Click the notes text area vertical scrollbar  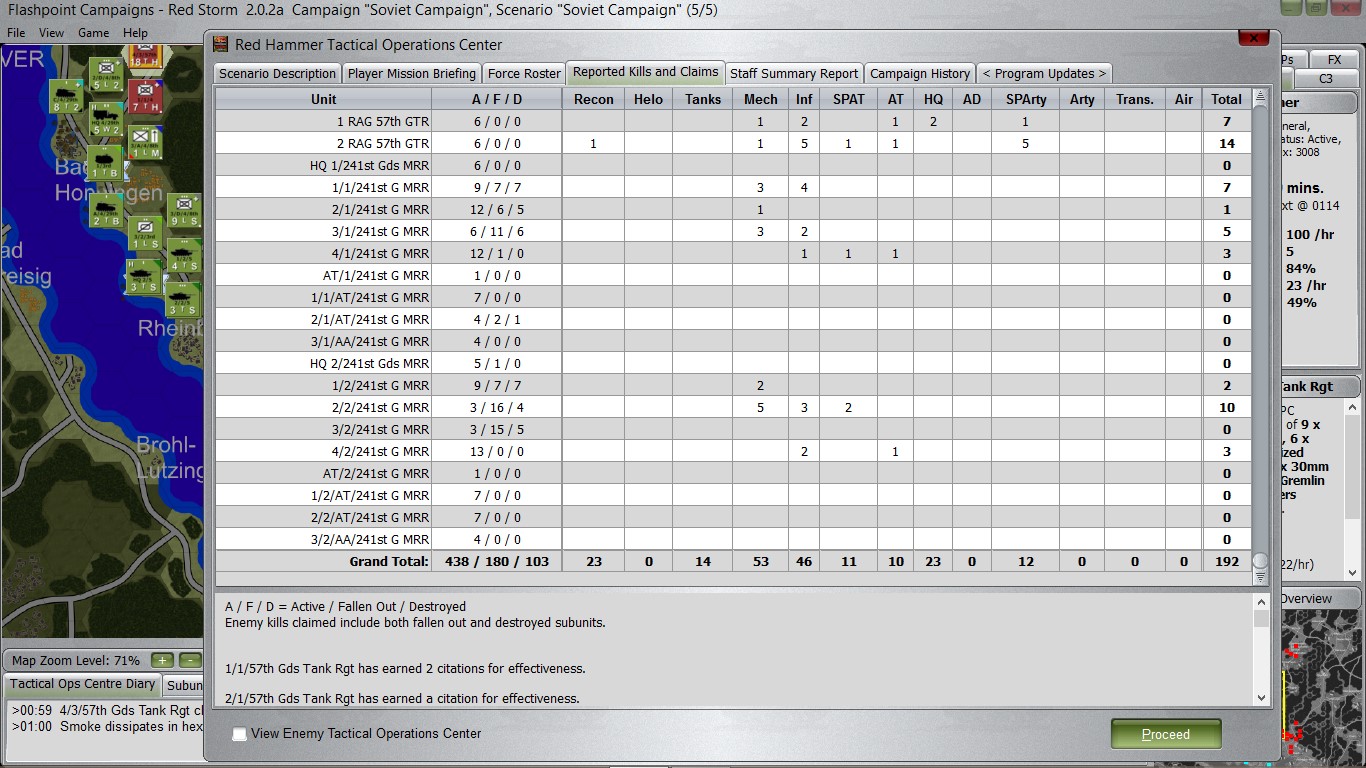click(x=1261, y=650)
